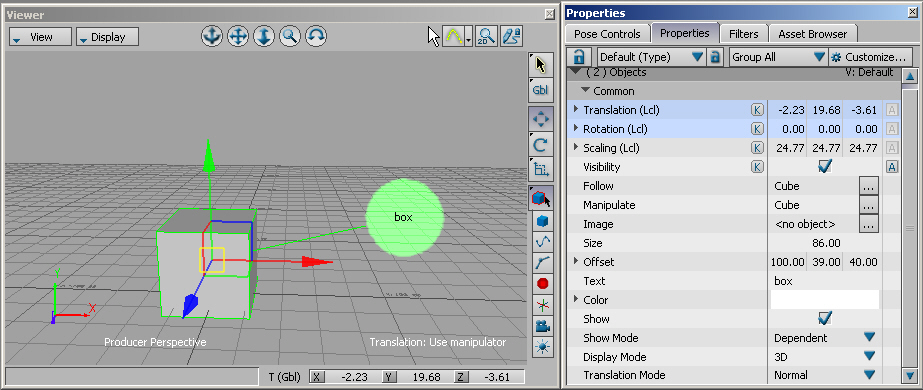The height and width of the screenshot is (390, 923).
Task: Click the blue cube models icon
Action: (x=542, y=221)
